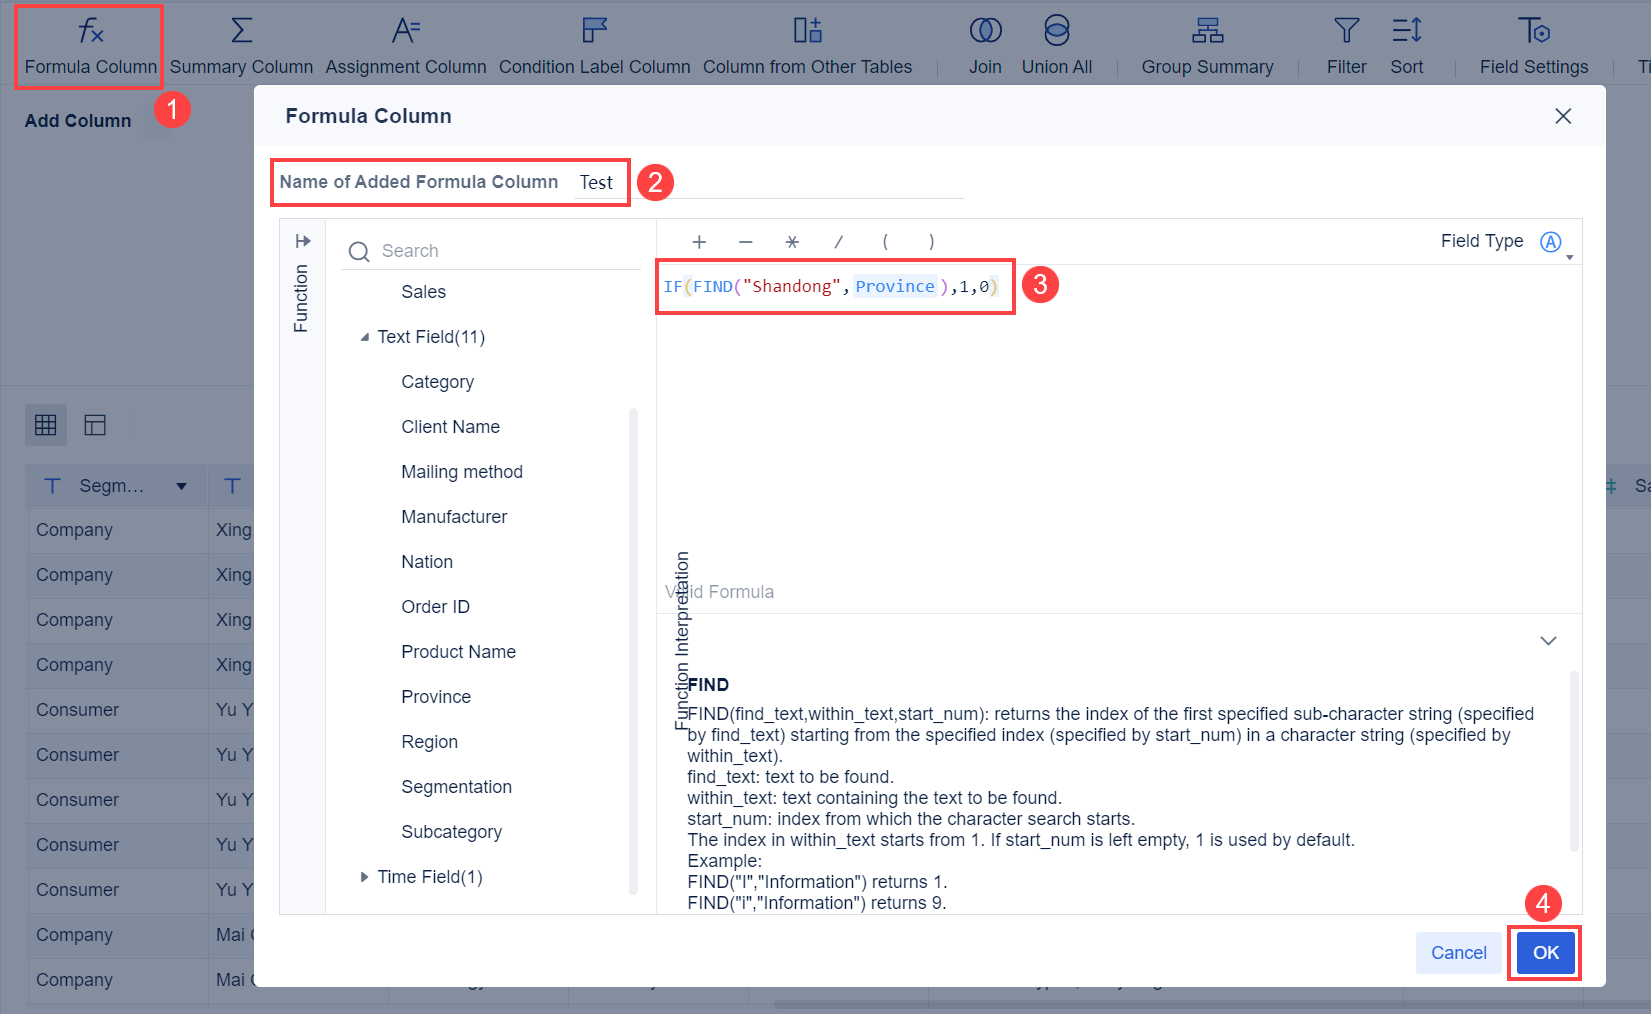Expand the Time Field(1) group
The width and height of the screenshot is (1651, 1014).
tap(366, 877)
